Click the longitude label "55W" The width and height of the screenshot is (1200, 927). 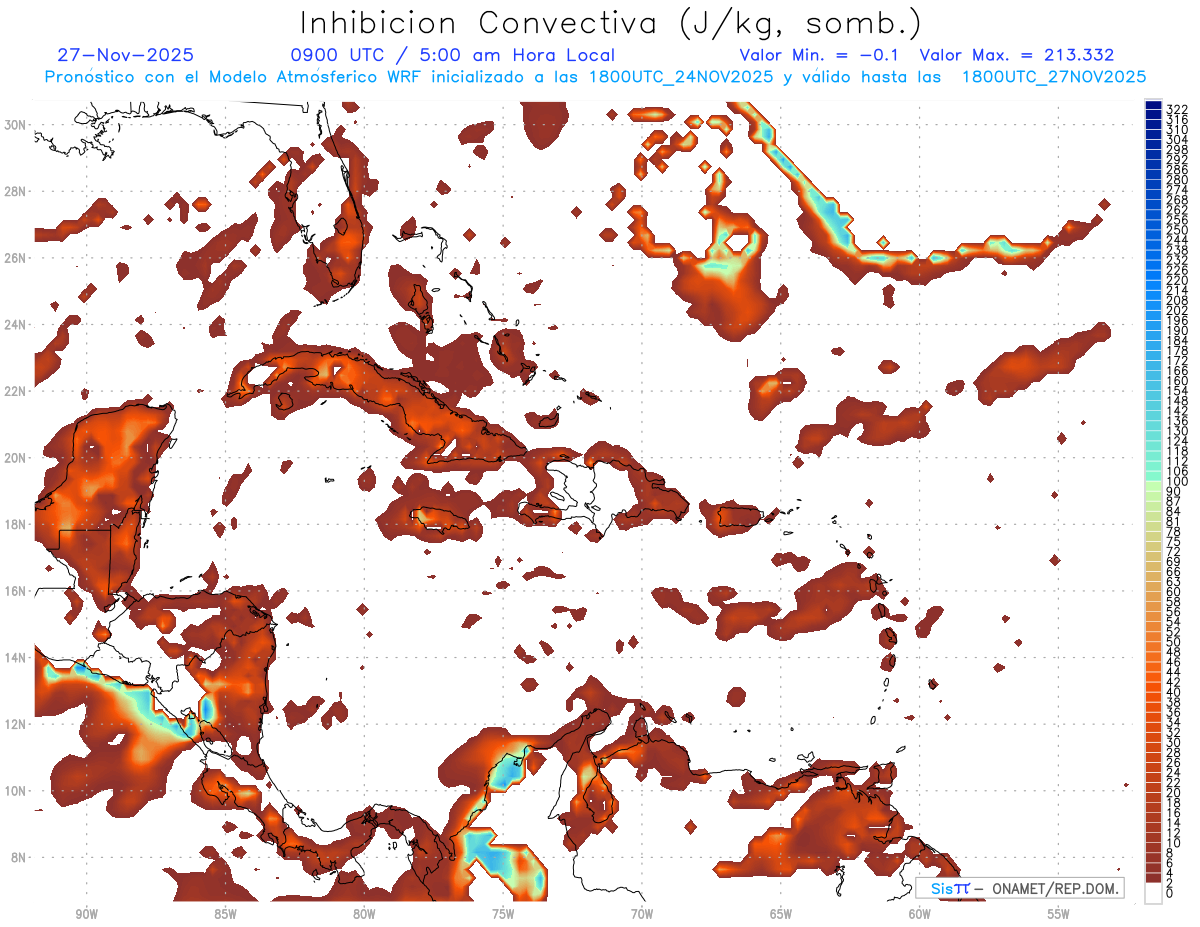pos(1059,914)
